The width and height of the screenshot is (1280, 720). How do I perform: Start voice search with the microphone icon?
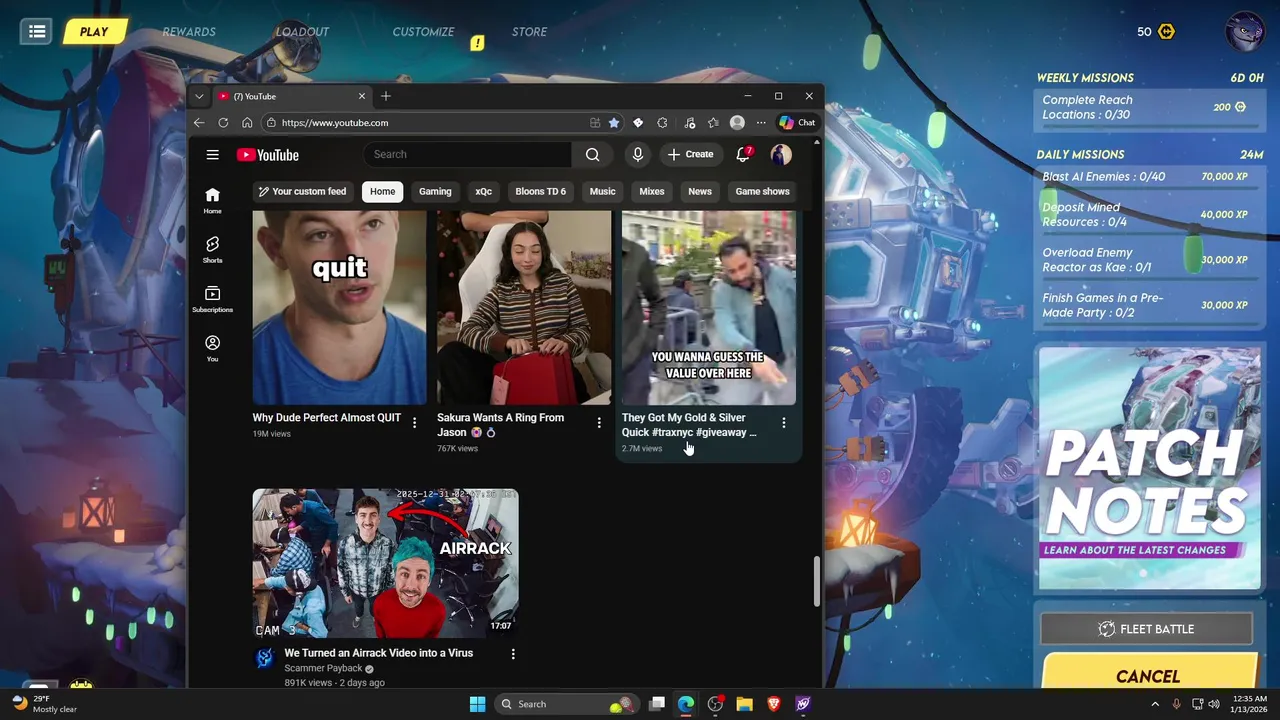pos(637,154)
